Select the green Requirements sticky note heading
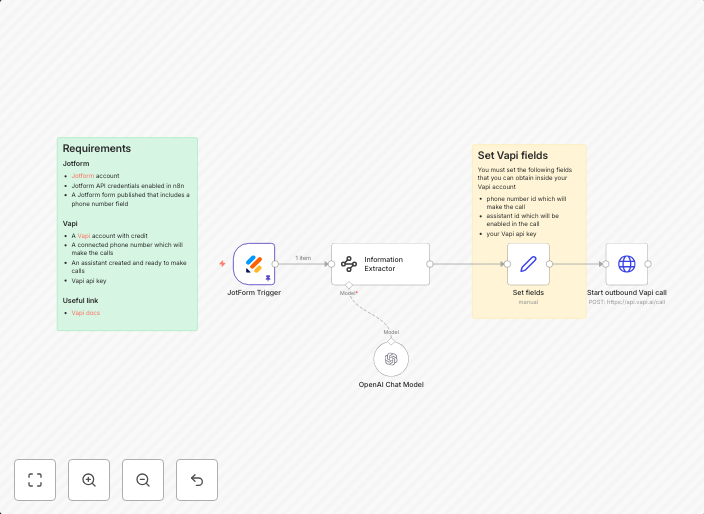This screenshot has width=704, height=514. [97, 148]
